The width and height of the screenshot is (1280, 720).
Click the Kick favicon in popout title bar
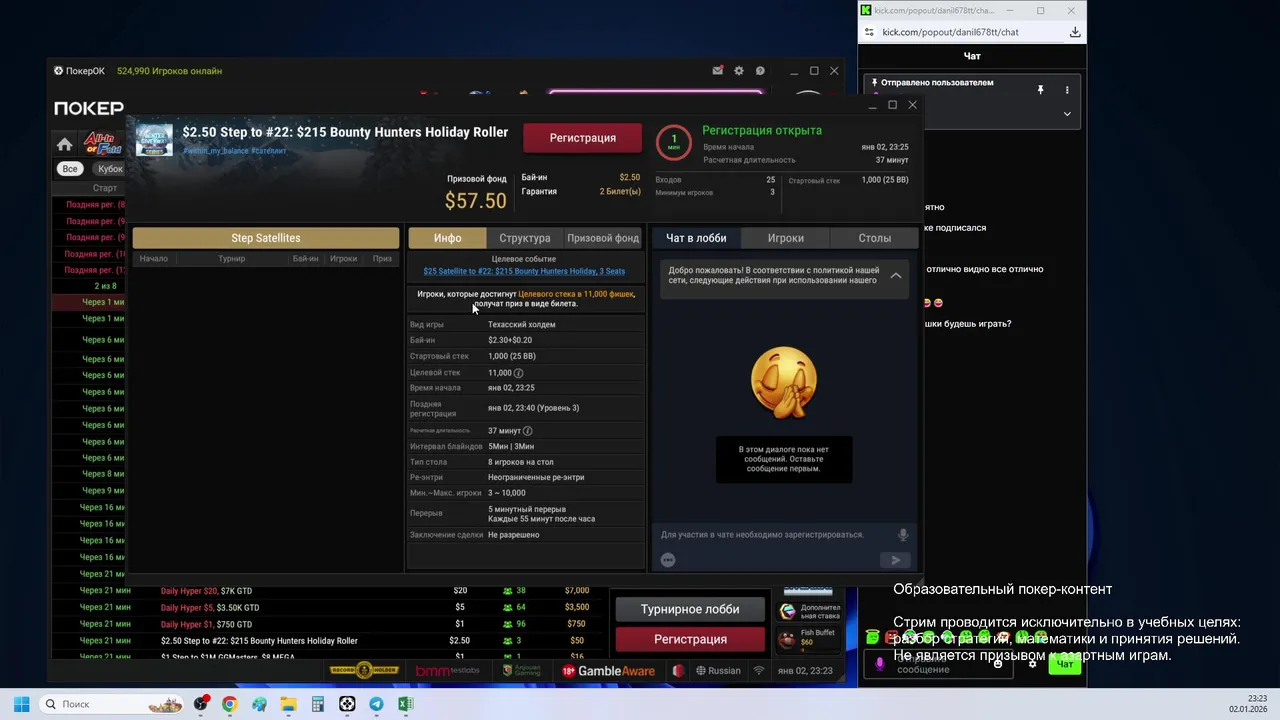click(x=866, y=11)
